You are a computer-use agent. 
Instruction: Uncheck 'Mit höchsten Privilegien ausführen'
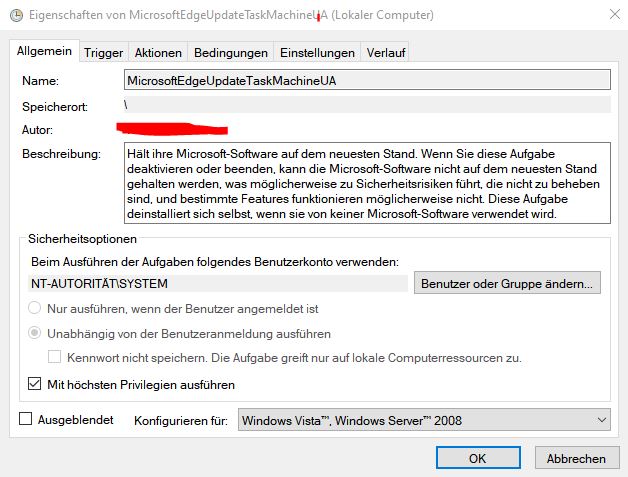tap(34, 384)
